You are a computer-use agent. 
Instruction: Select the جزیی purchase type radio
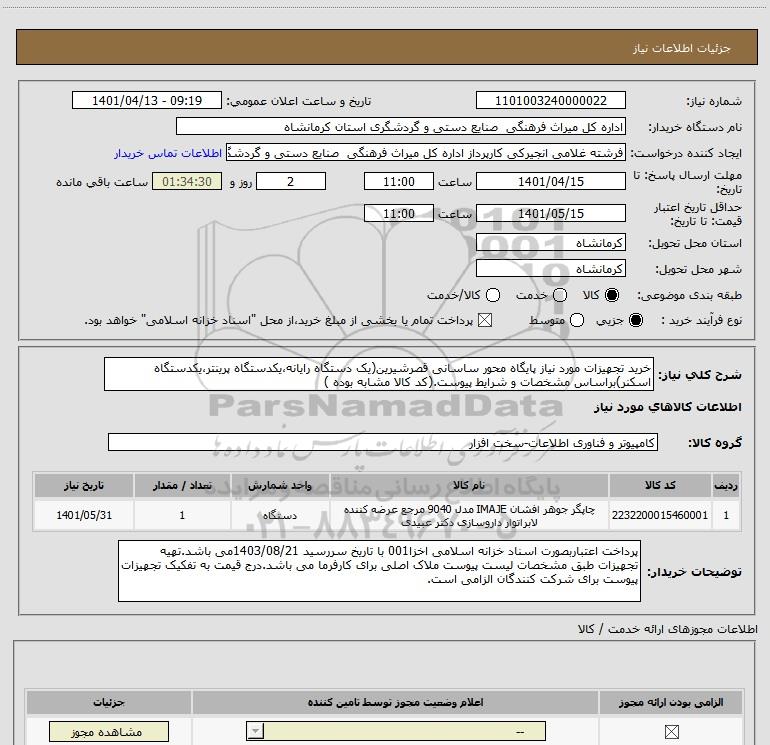[x=635, y=320]
